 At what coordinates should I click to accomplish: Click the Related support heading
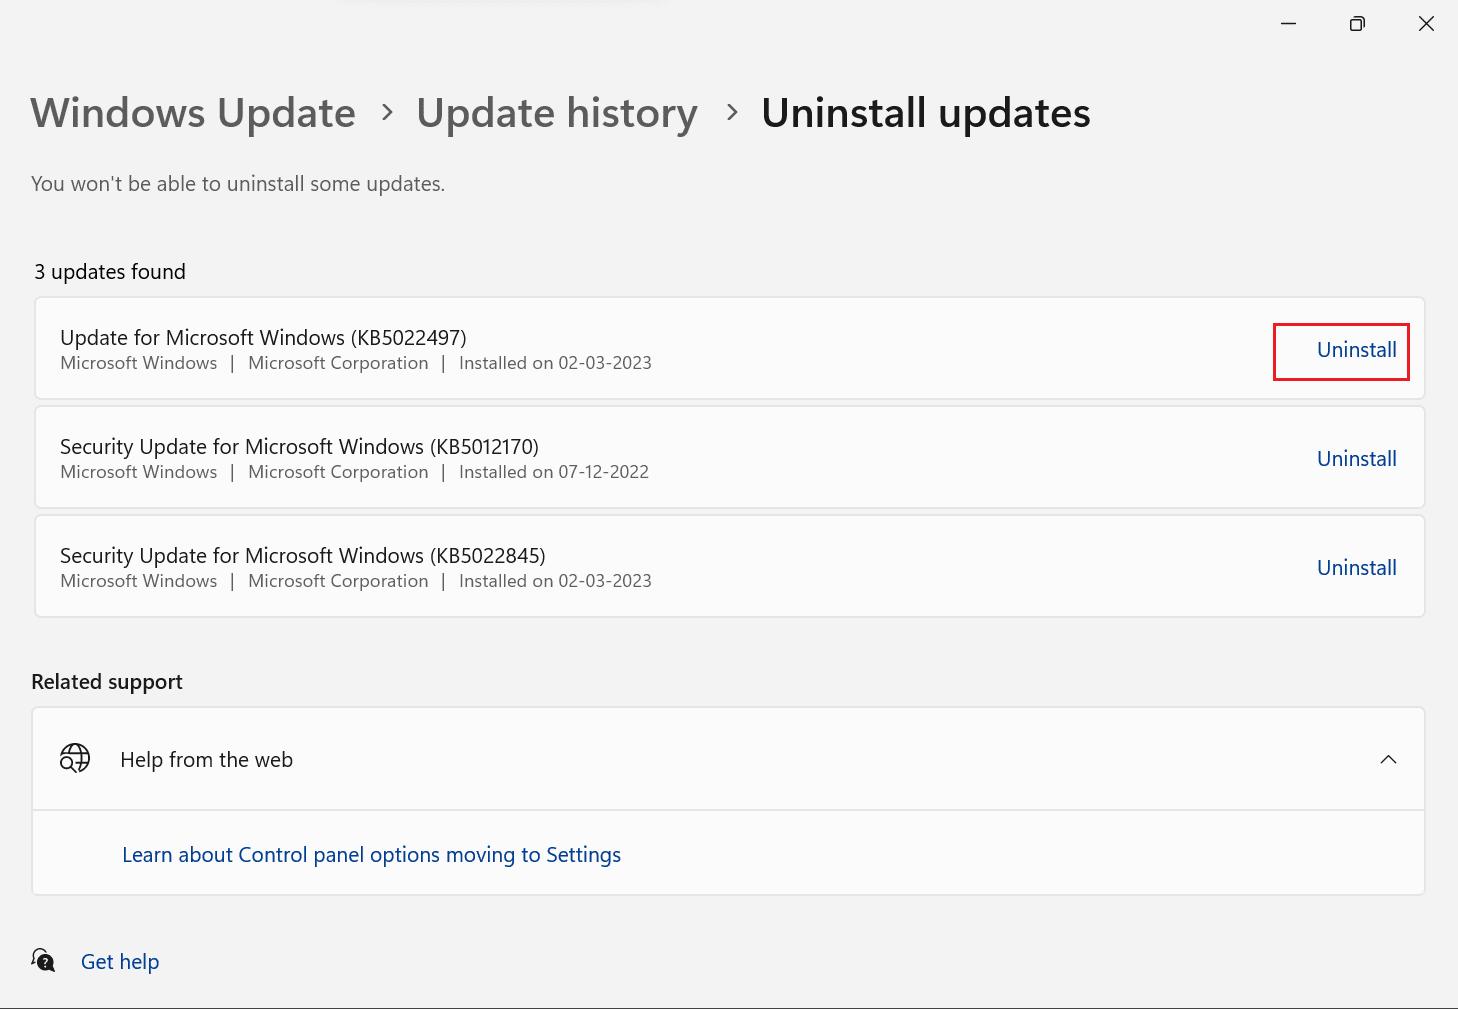click(107, 682)
